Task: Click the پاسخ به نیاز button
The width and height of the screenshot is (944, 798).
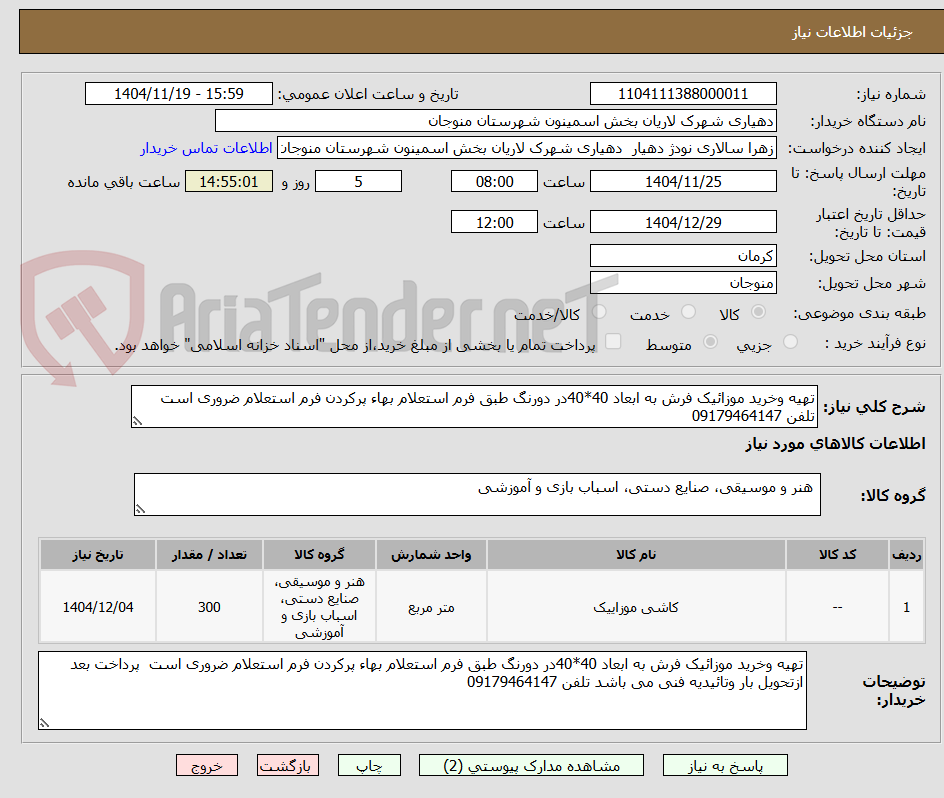Action: point(725,765)
